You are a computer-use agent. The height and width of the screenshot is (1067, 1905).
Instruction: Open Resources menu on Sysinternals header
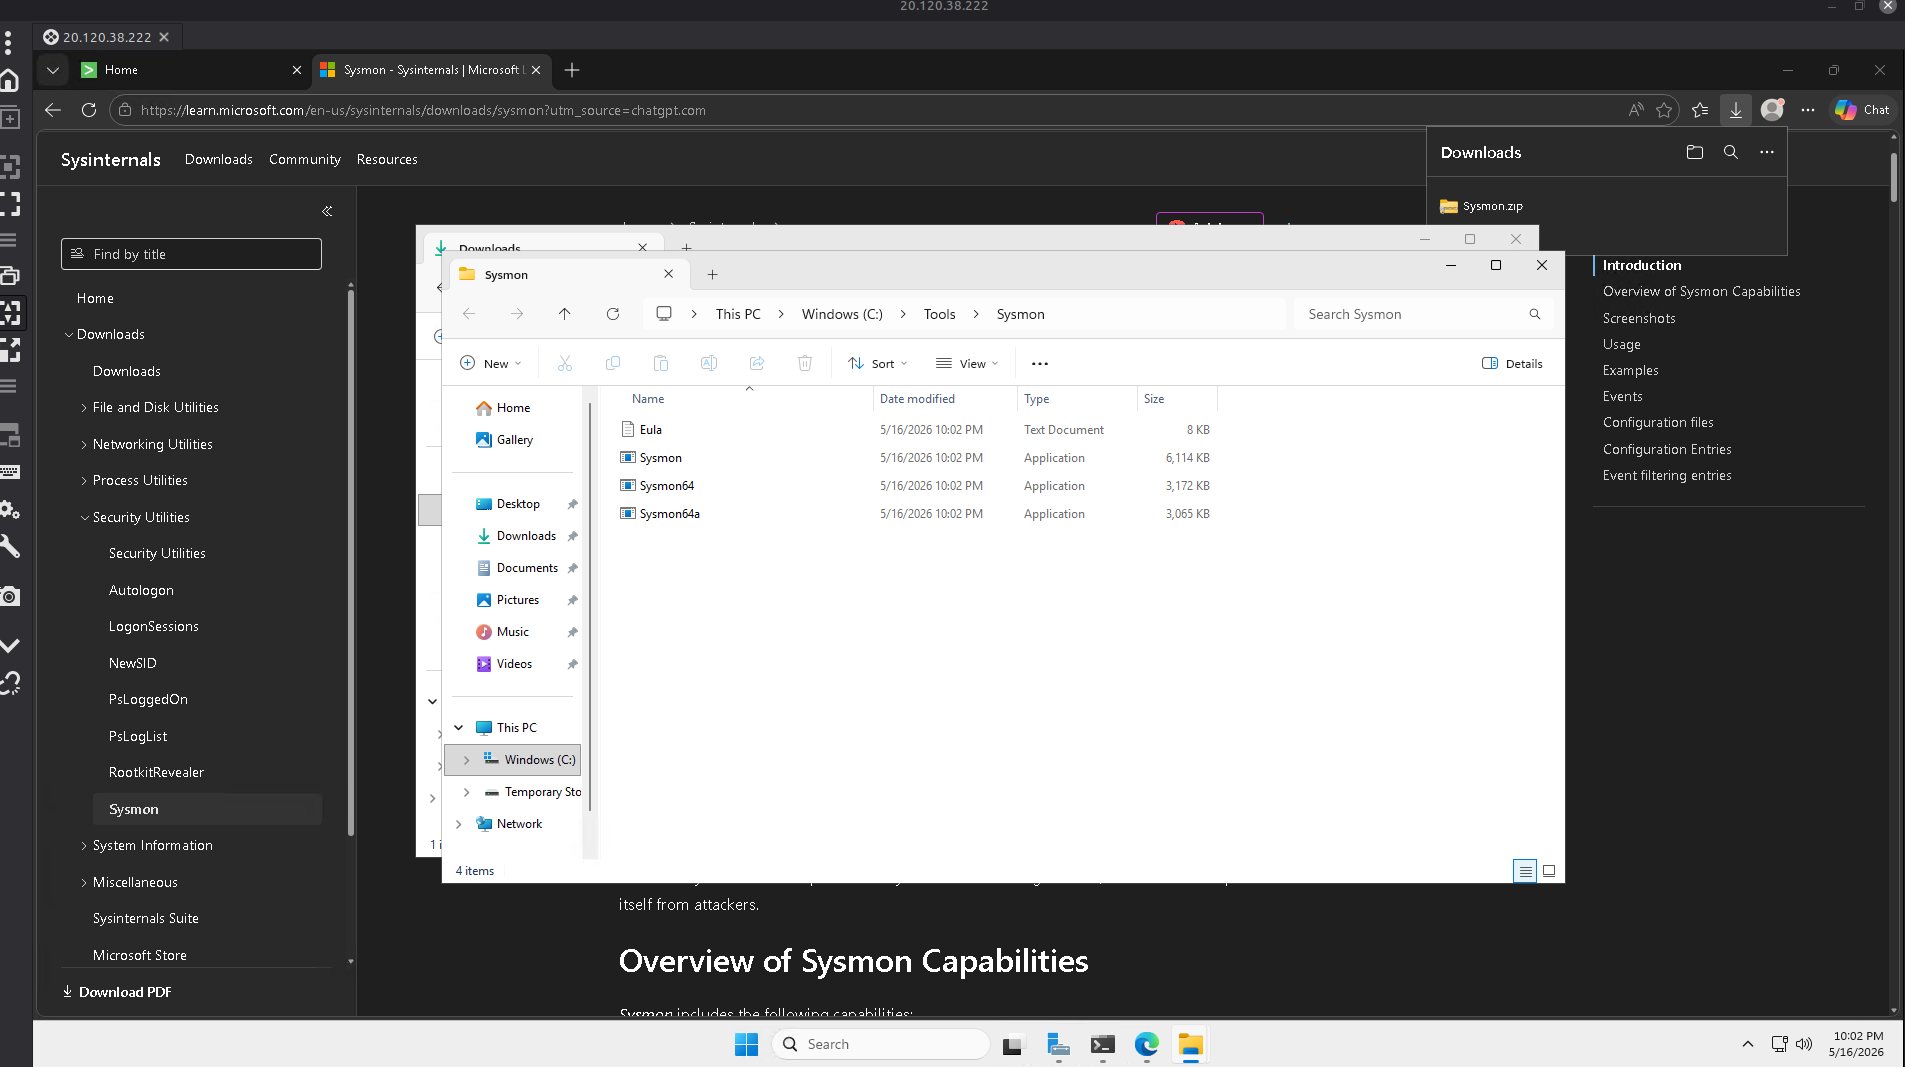click(387, 159)
